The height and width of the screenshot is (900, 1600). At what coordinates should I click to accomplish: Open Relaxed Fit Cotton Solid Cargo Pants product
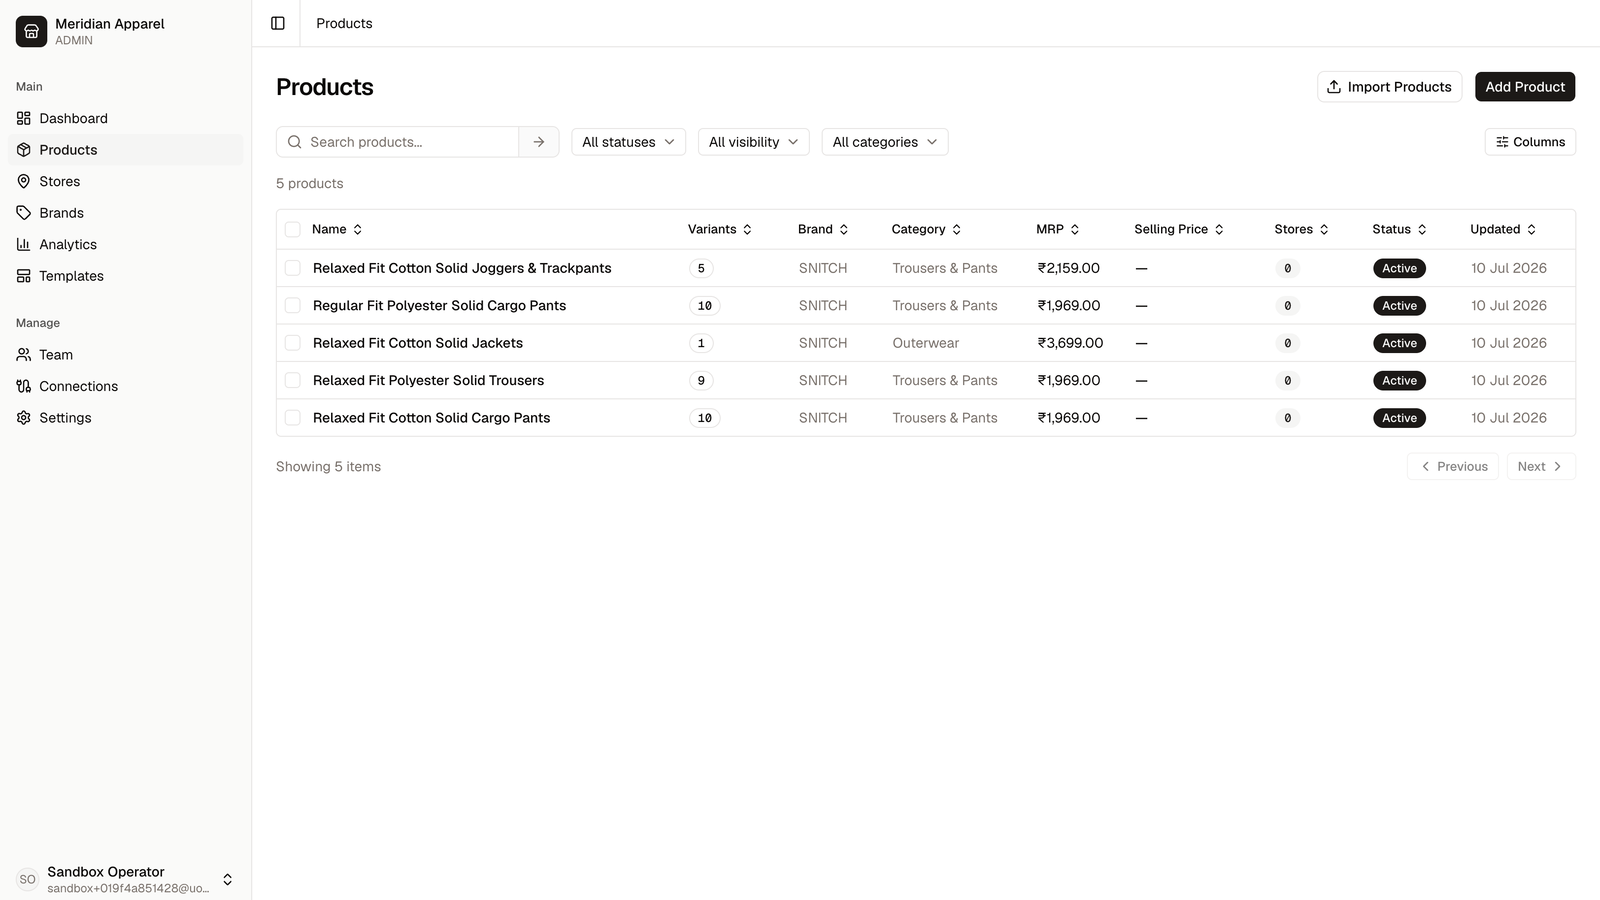[432, 418]
